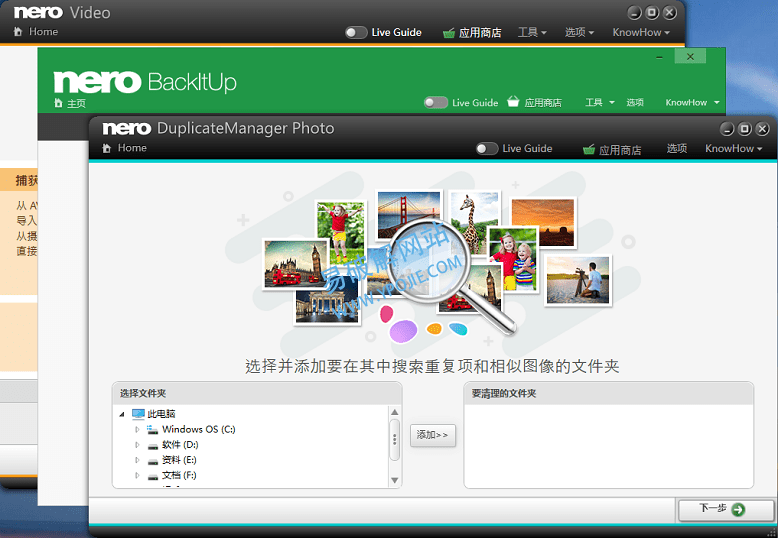The height and width of the screenshot is (538, 778).
Task: Open 应用商店 basket icon in DuplicateManager Photo
Action: point(589,150)
